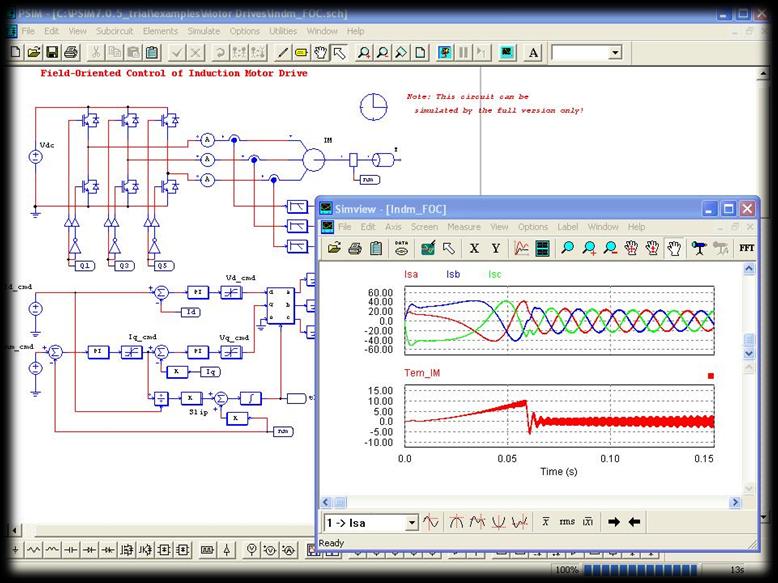Open the Measure menu in Simview
The image size is (778, 583).
coord(464,227)
